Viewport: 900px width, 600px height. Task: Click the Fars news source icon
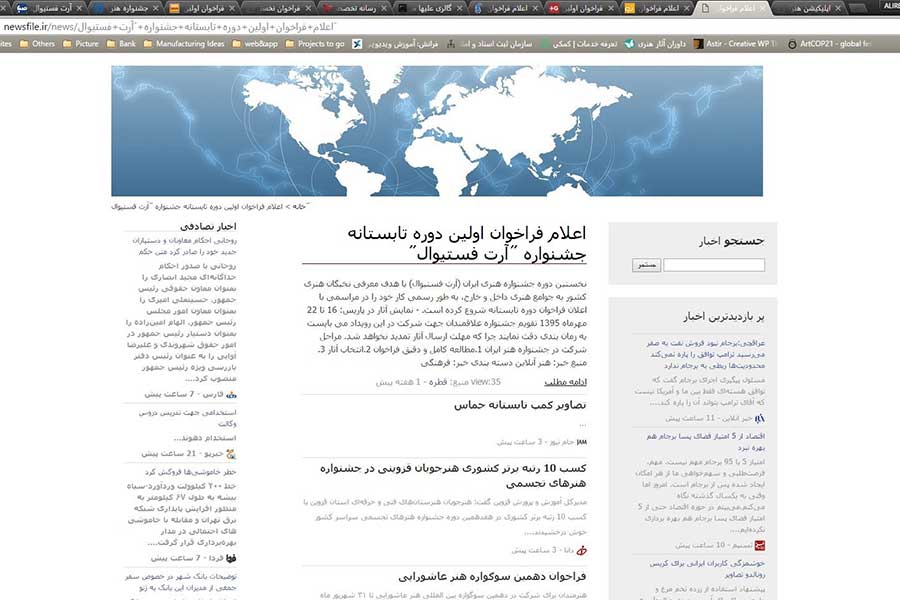pyautogui.click(x=232, y=395)
